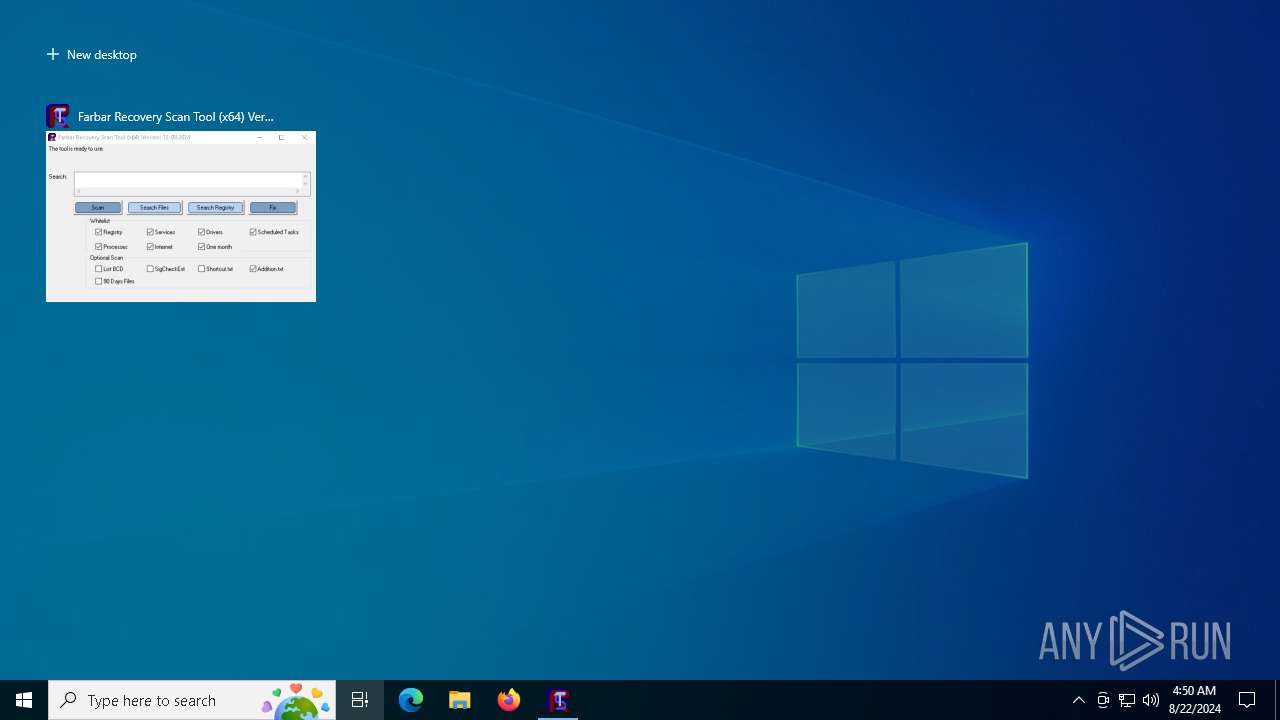Open the Action Center notifications icon
1280x720 pixels.
coord(1247,700)
